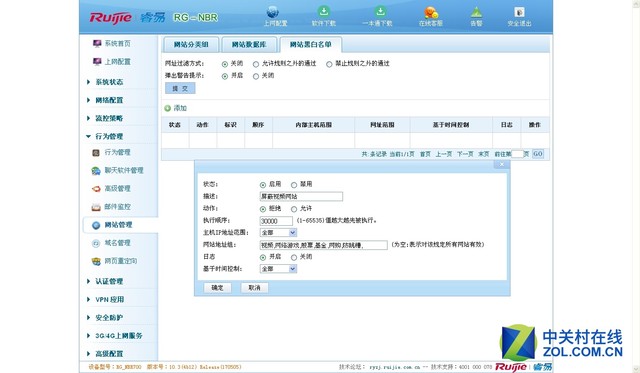Open the 基于时间控制 dropdown in dialog
640x373 pixels.
[x=278, y=269]
